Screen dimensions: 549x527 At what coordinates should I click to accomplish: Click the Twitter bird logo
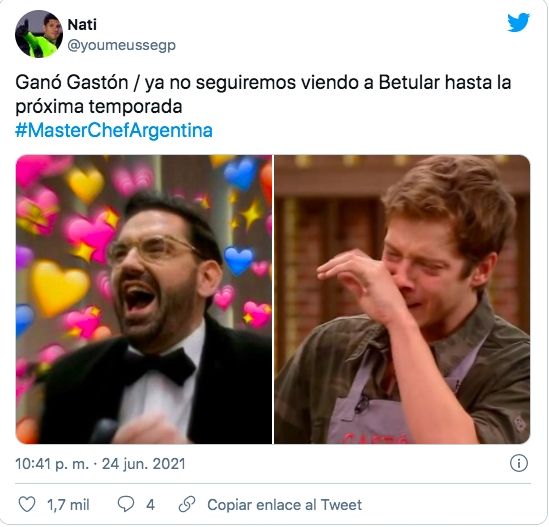click(x=519, y=22)
